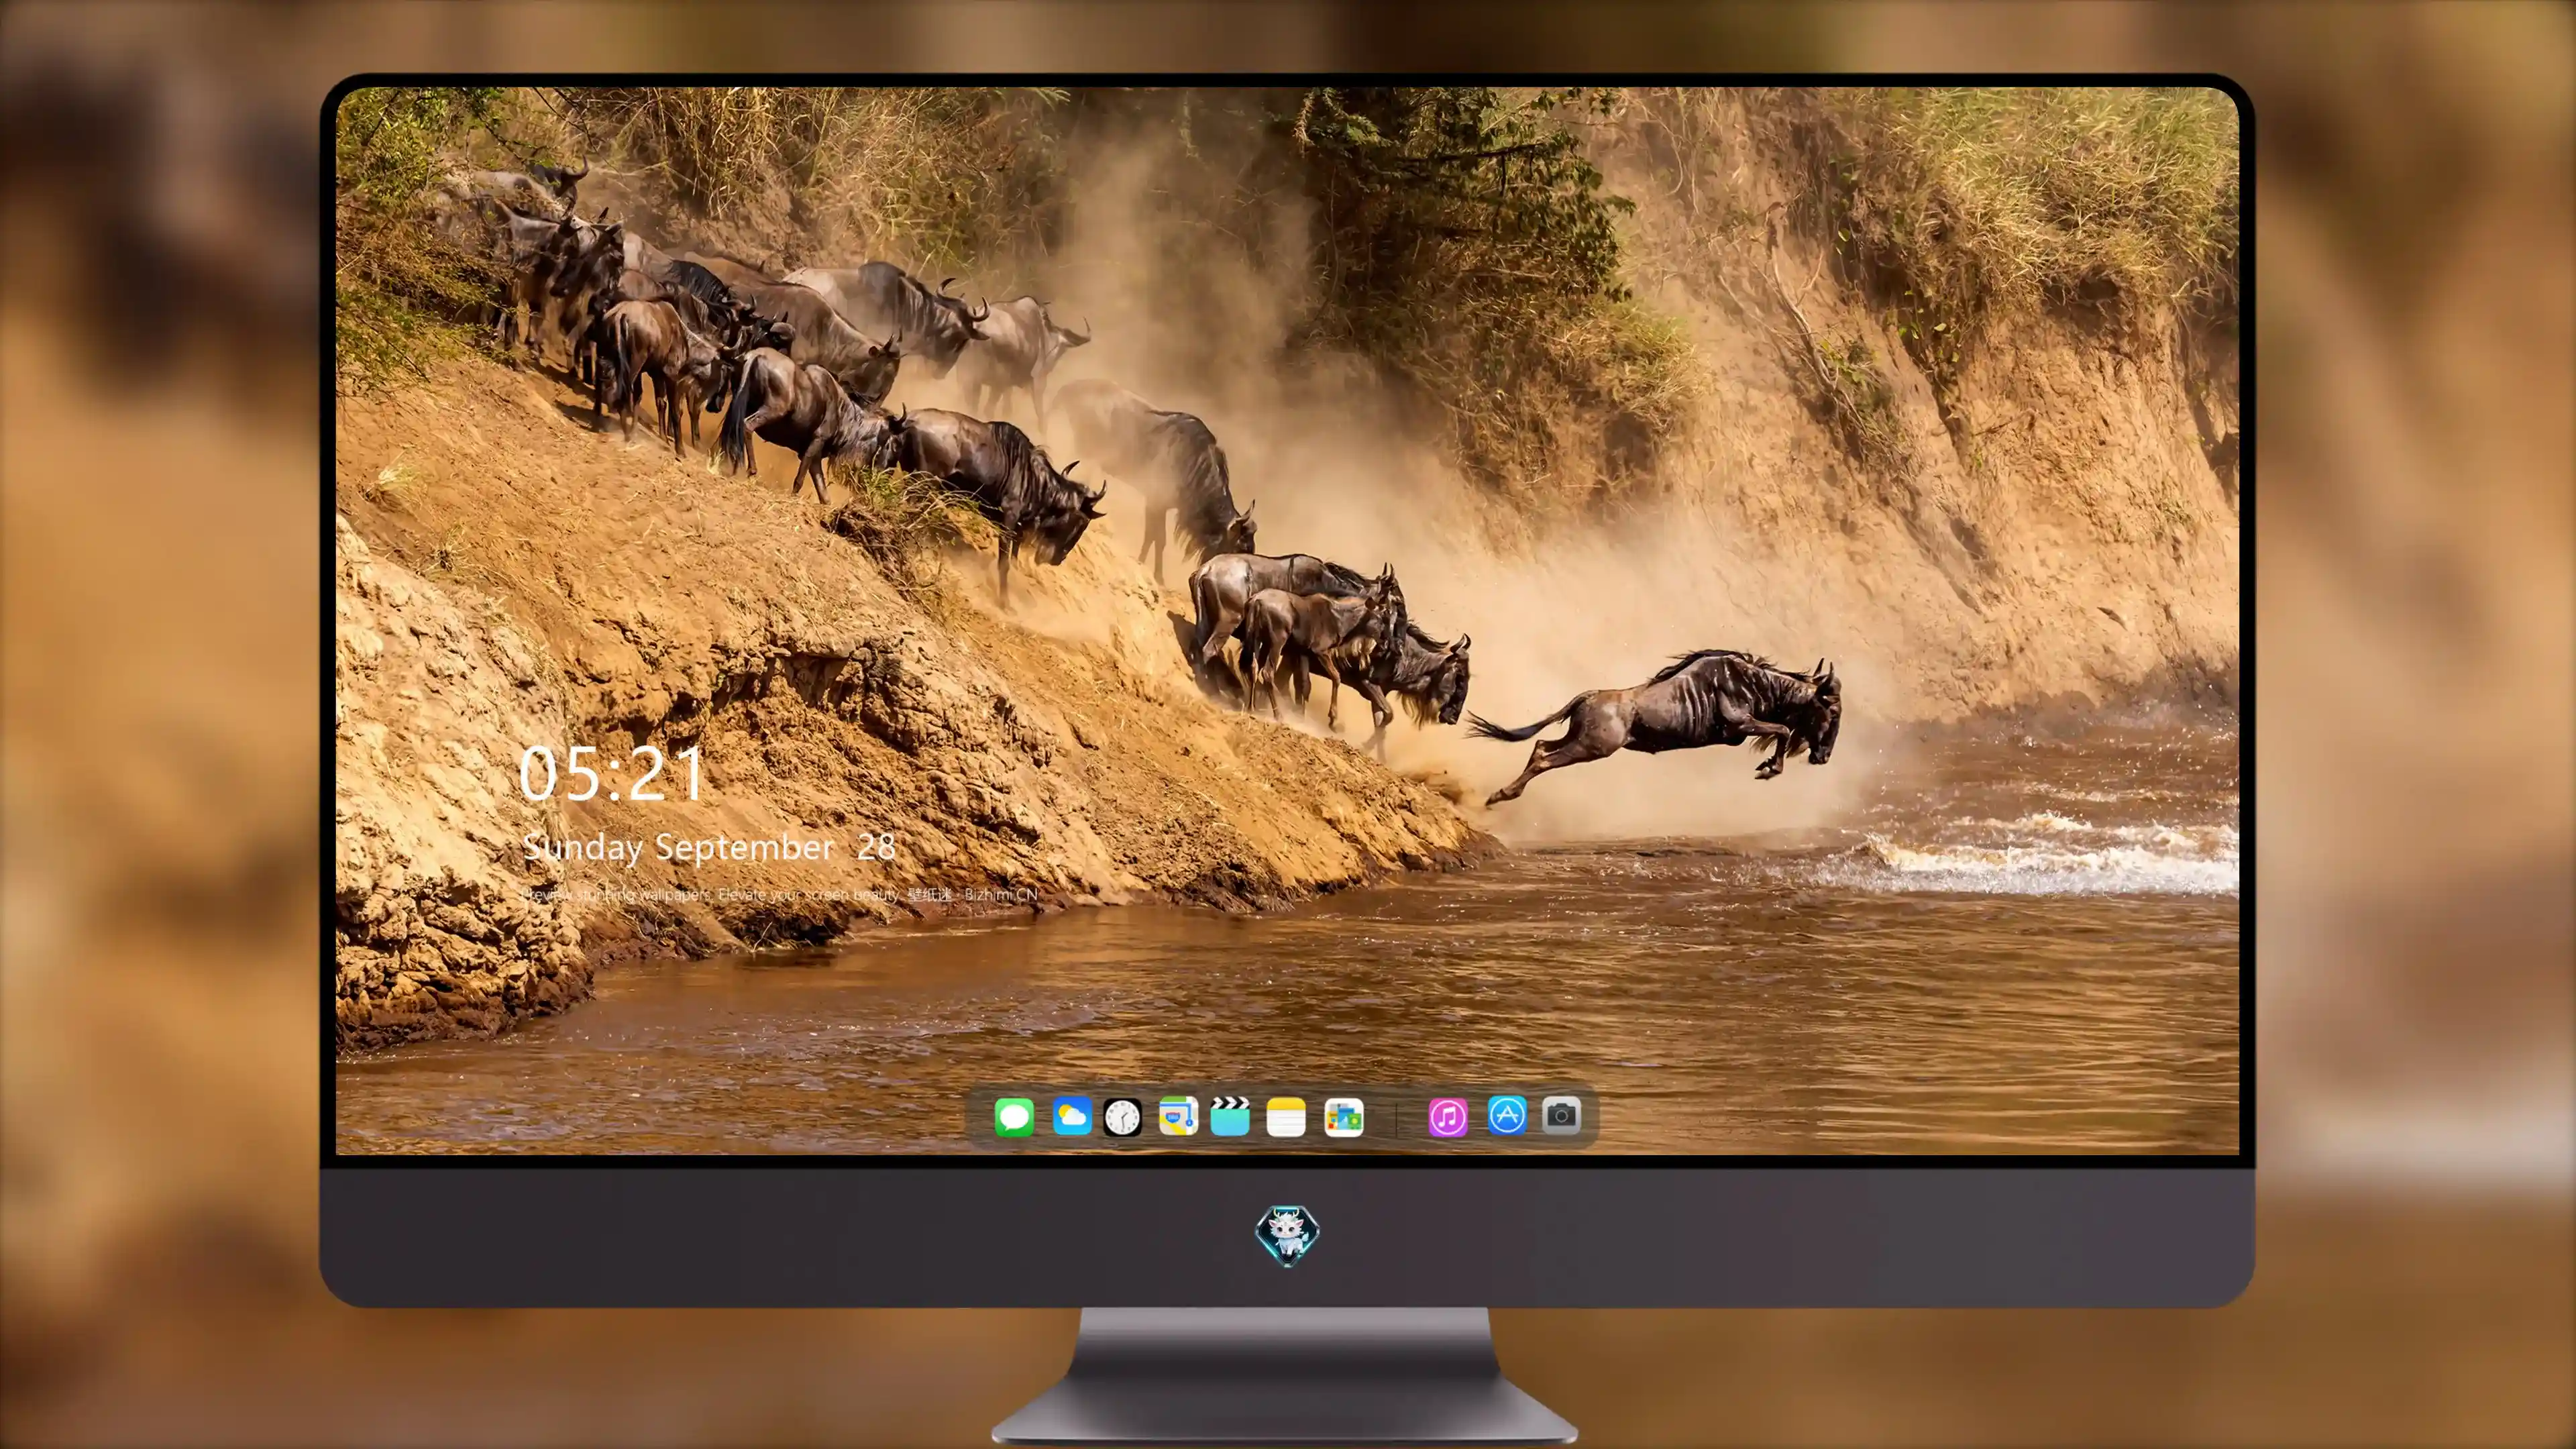Open the App Store icon
The image size is (2576, 1449).
tap(1507, 1115)
